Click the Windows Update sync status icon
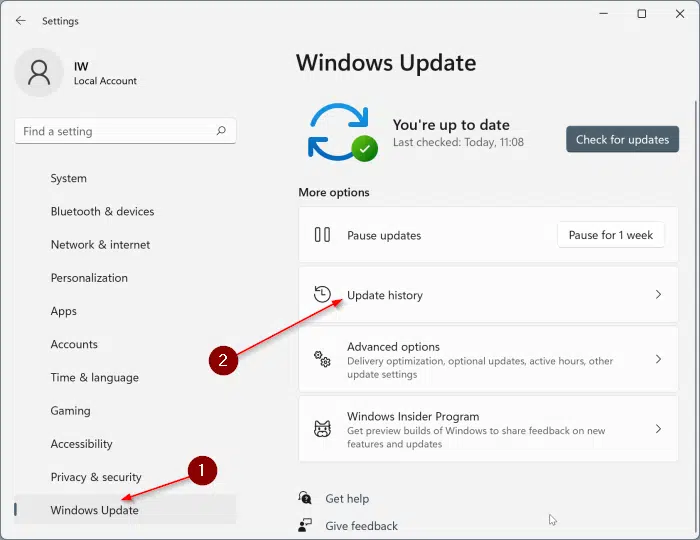Image resolution: width=700 pixels, height=540 pixels. (x=342, y=133)
